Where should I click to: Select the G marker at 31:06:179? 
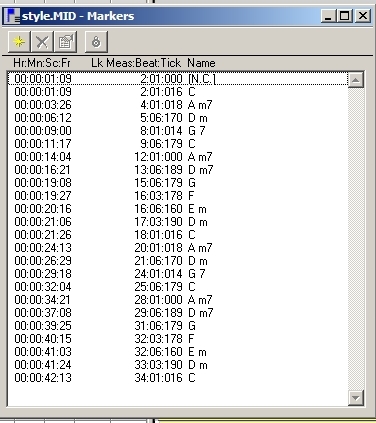point(178,326)
